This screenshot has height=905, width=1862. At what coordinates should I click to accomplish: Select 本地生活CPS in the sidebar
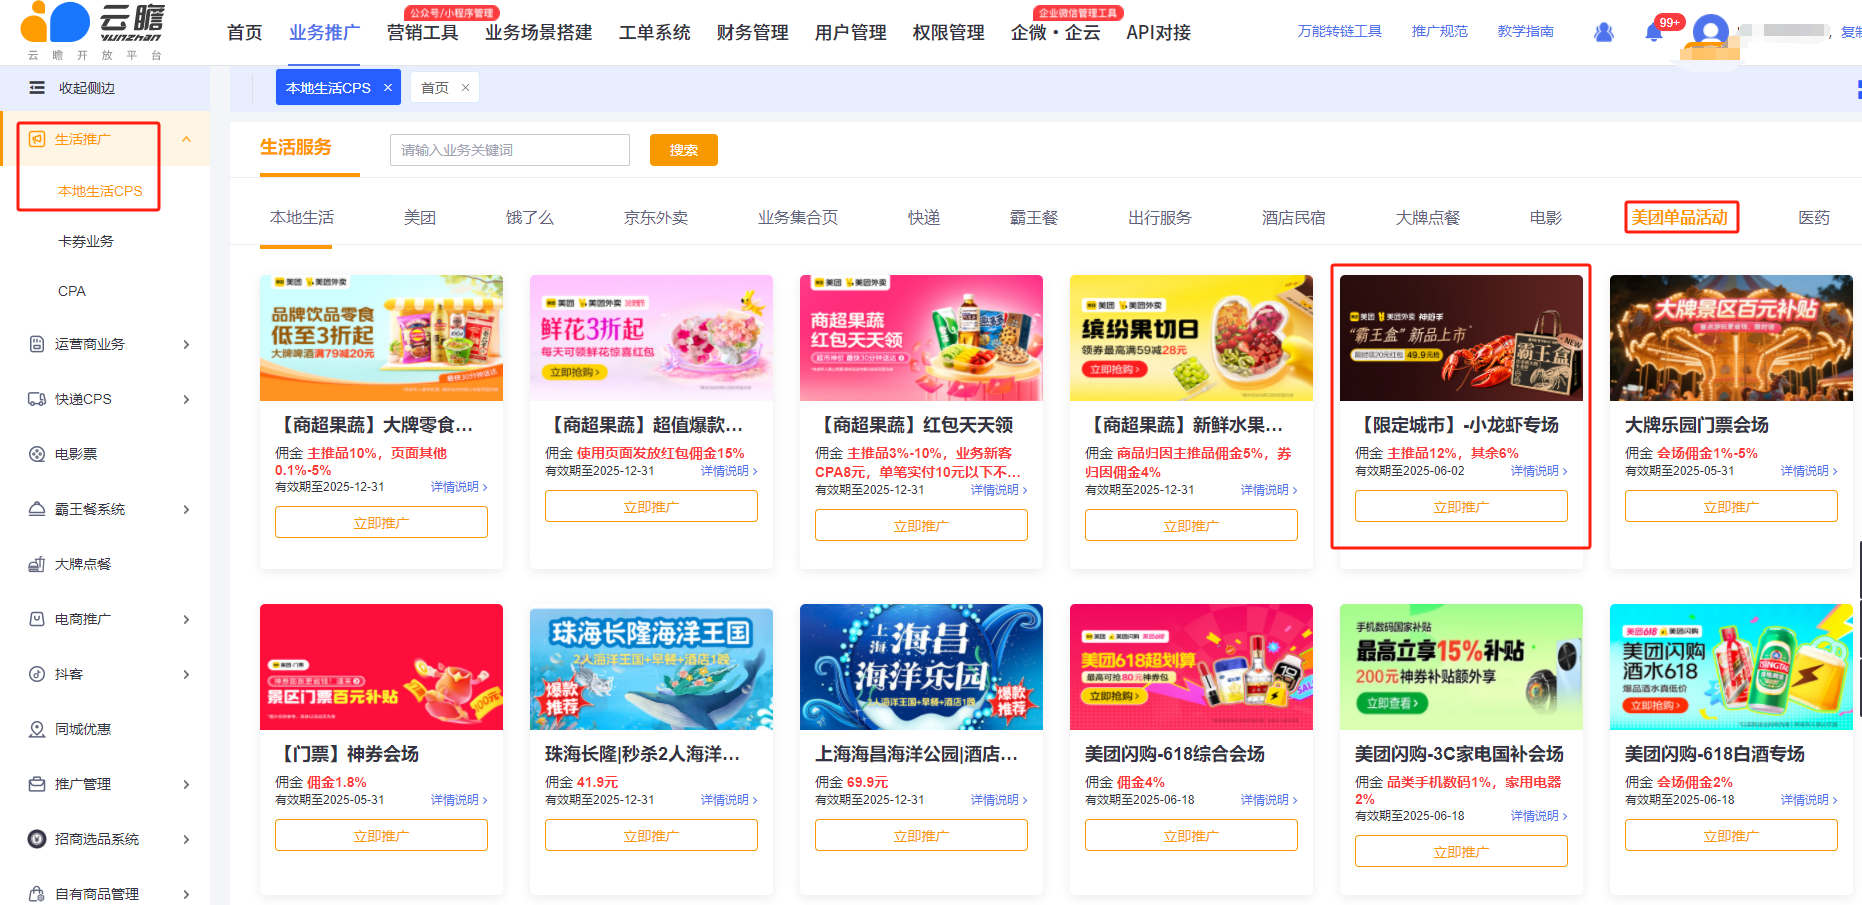(x=100, y=191)
